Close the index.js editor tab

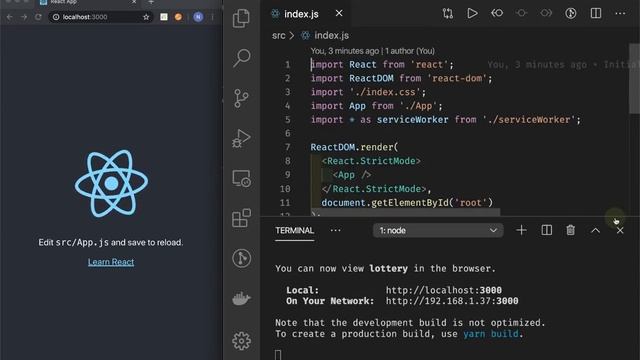[x=339, y=13]
